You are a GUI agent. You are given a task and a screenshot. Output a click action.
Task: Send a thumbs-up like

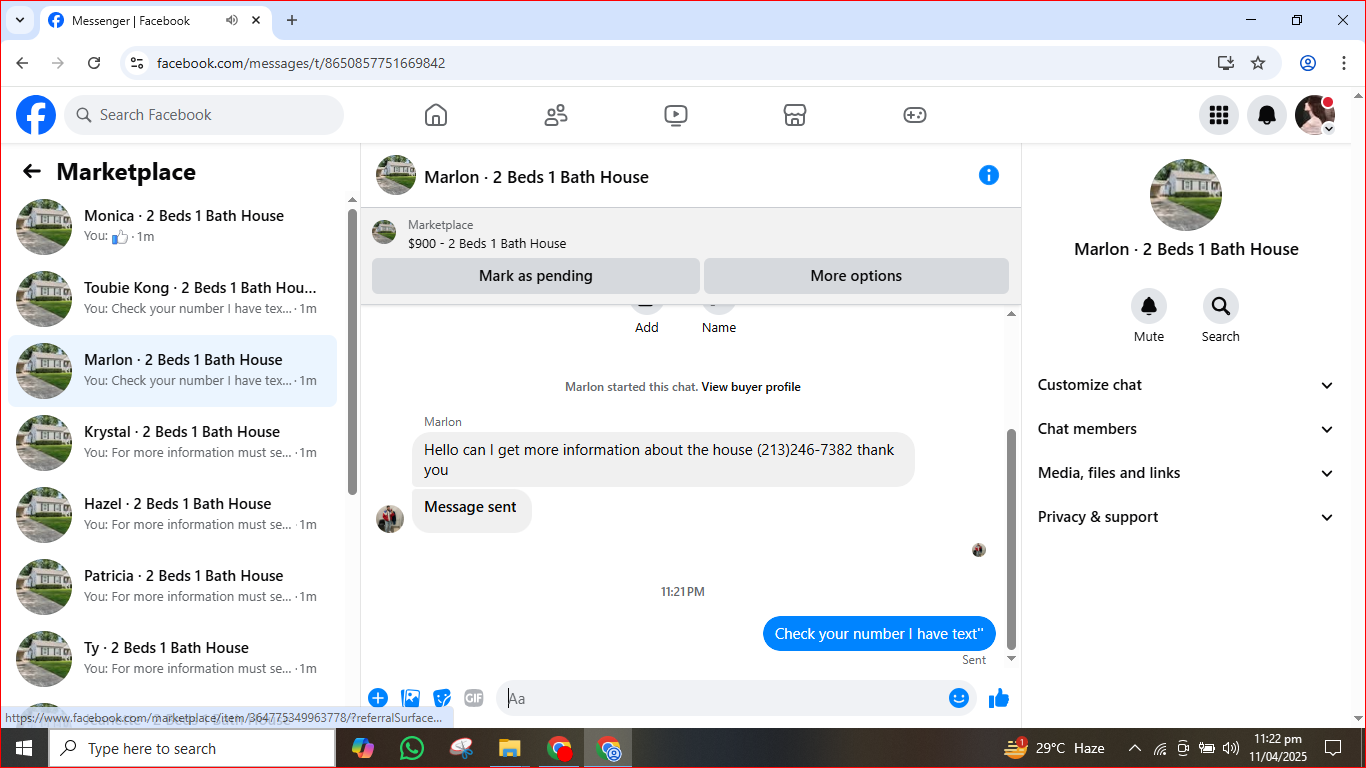[999, 698]
